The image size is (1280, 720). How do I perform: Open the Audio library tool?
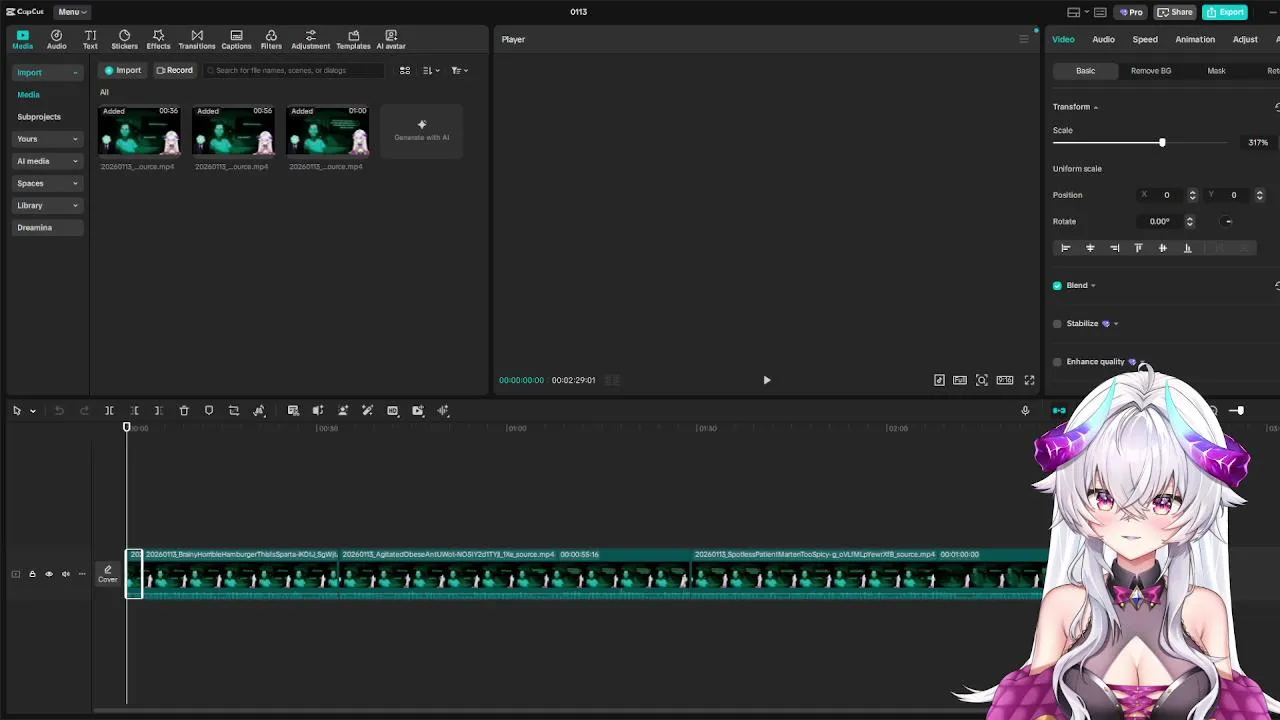(x=56, y=39)
